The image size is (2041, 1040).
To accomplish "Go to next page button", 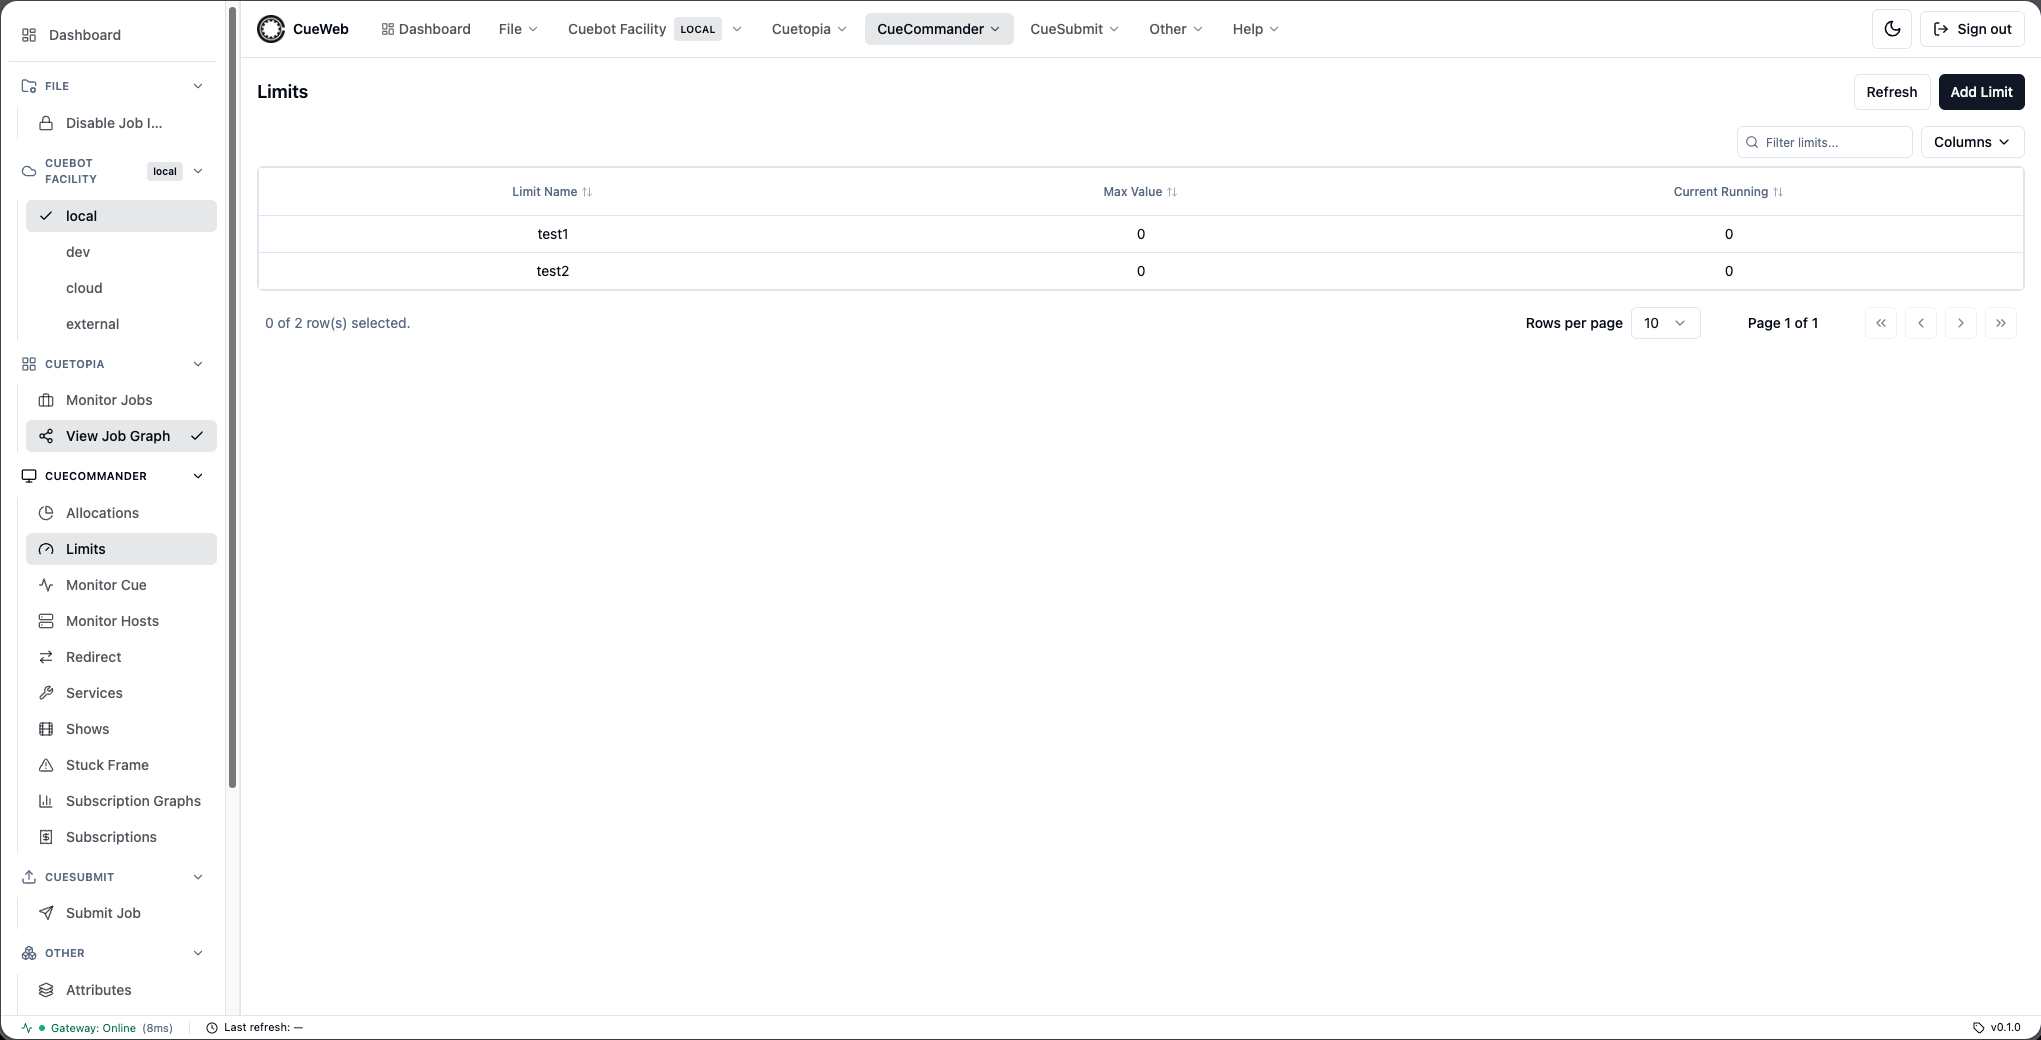I will pos(1961,323).
